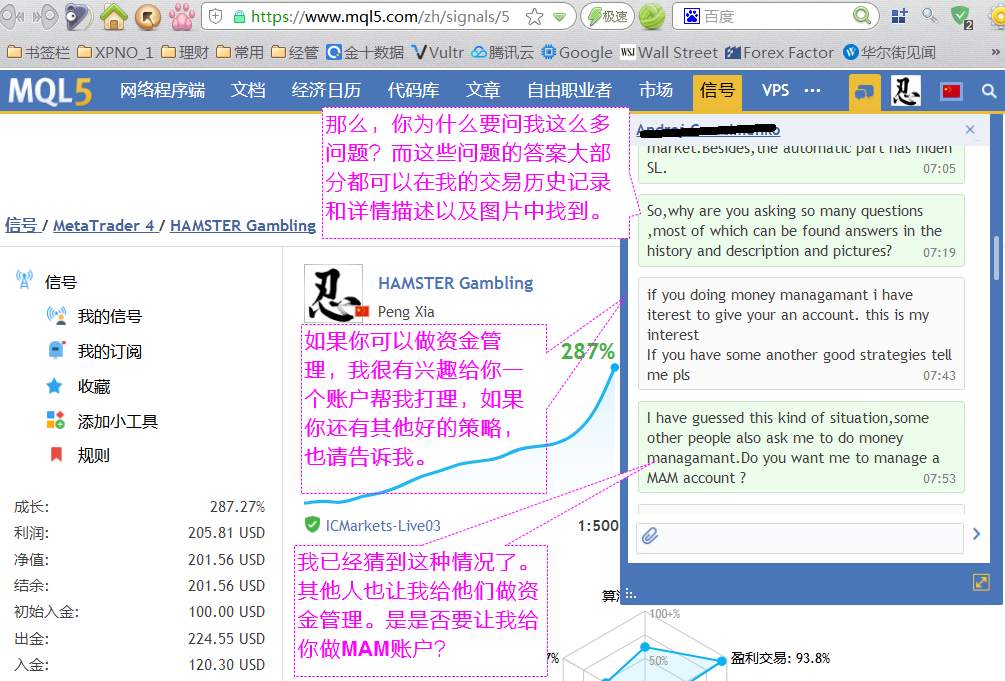Click the 信号 breadcrumb link

[21, 225]
